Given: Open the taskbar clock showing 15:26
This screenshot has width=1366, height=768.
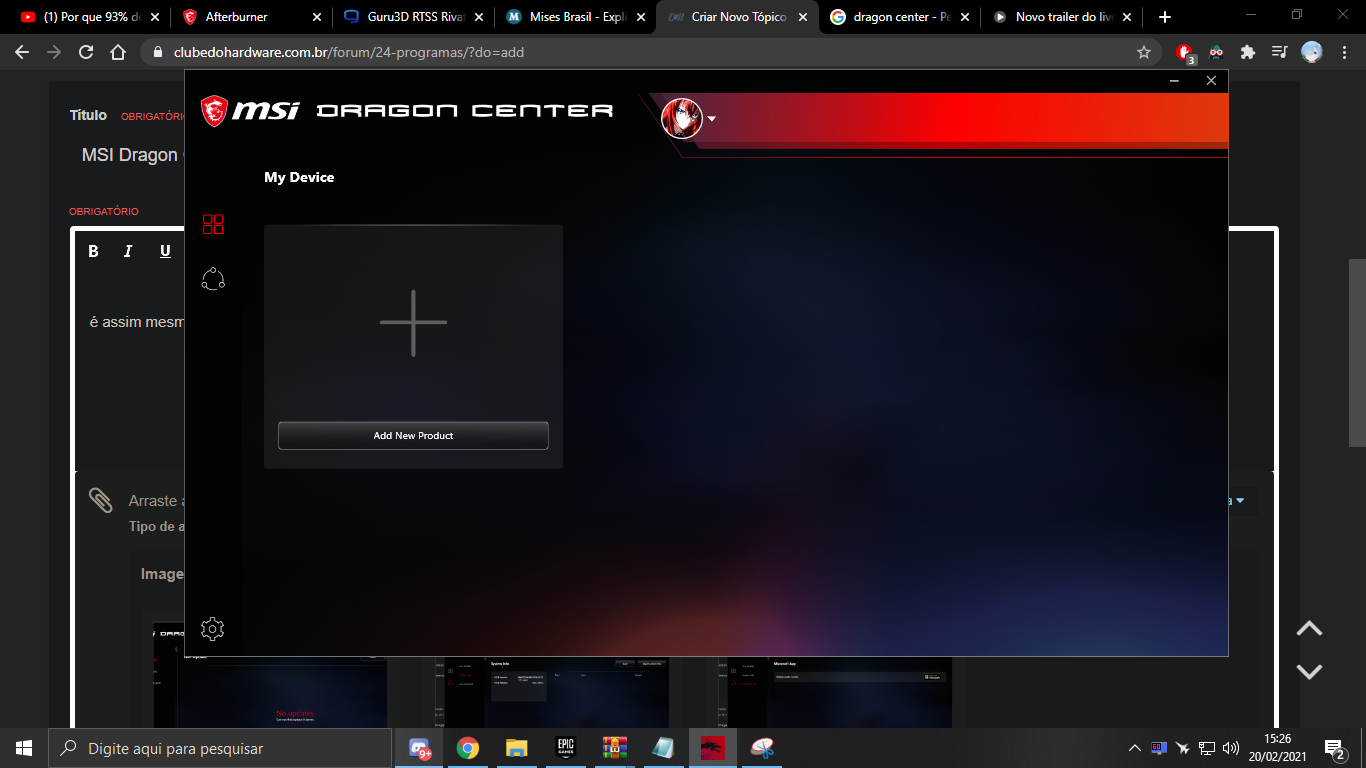Looking at the screenshot, I should [1277, 748].
